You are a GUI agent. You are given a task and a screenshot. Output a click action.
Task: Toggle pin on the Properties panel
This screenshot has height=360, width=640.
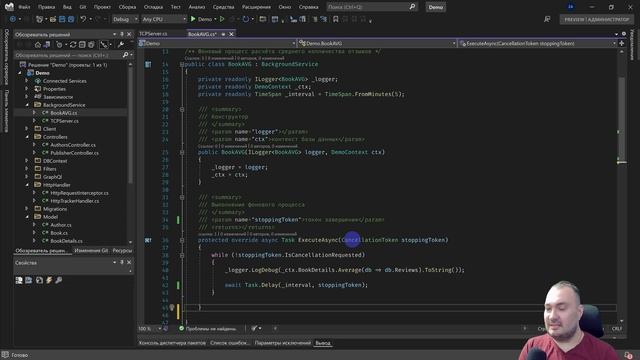pos(122,262)
